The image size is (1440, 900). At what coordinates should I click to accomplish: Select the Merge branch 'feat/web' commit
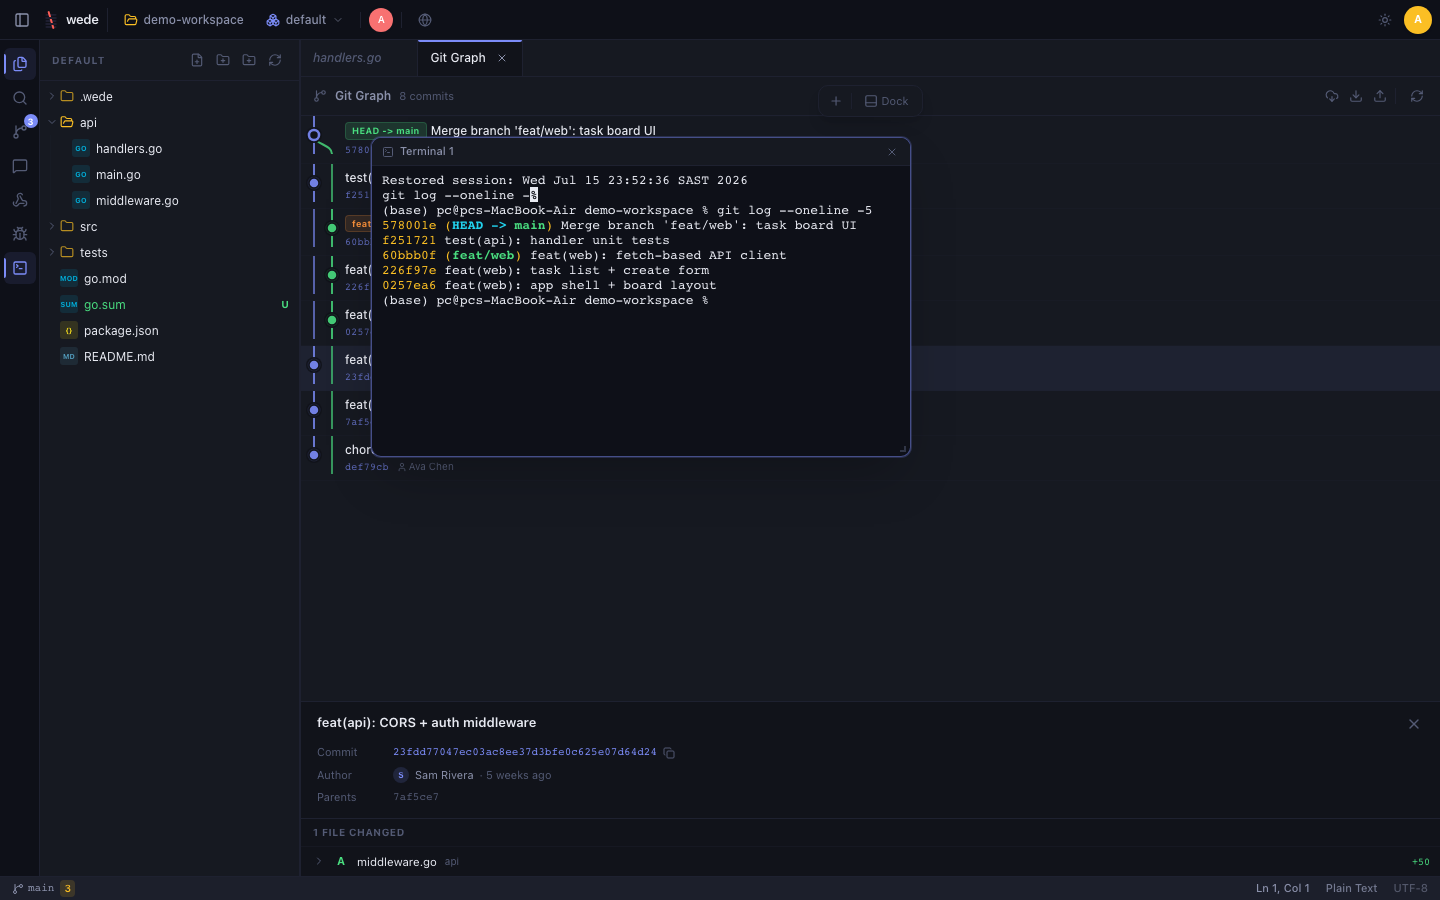(x=543, y=131)
